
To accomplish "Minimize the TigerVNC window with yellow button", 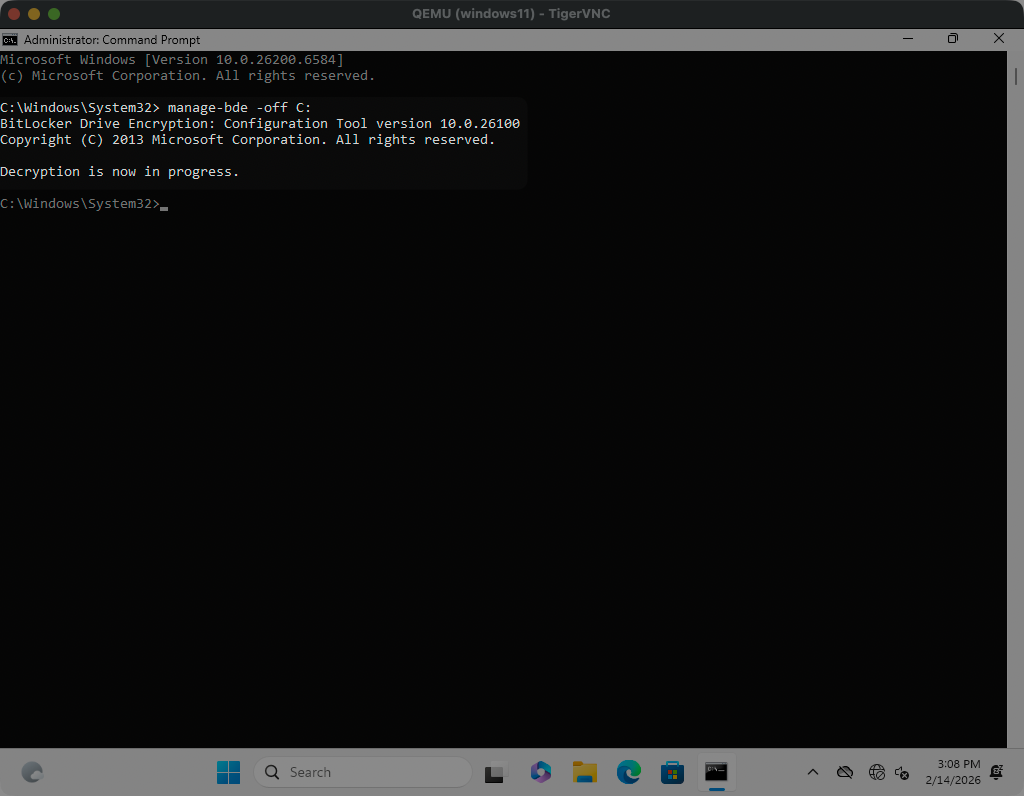I will pos(34,14).
